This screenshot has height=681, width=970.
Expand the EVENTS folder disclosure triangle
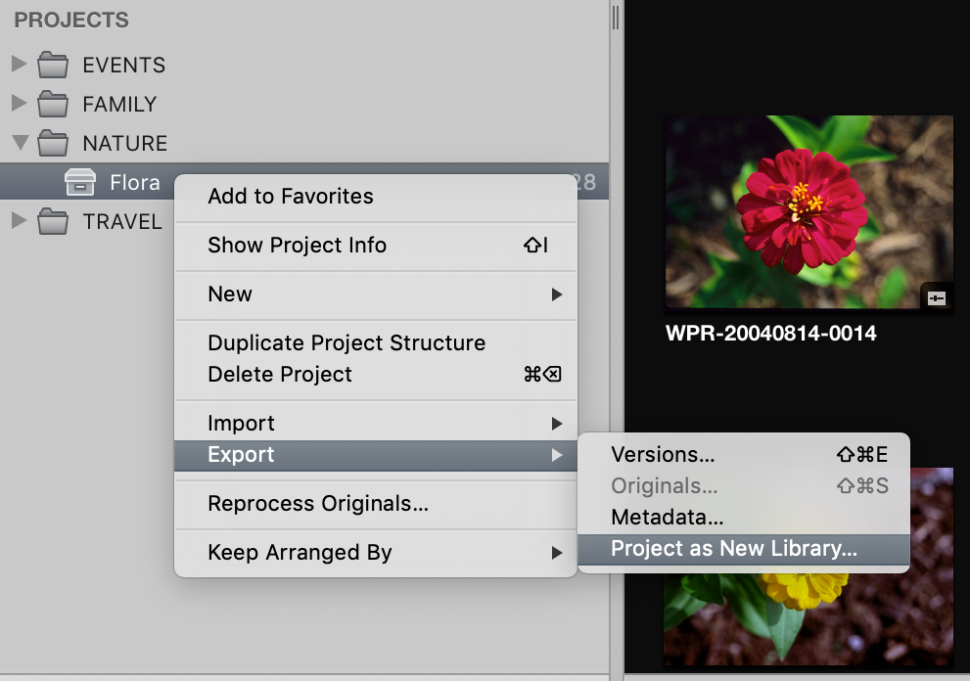click(x=18, y=66)
